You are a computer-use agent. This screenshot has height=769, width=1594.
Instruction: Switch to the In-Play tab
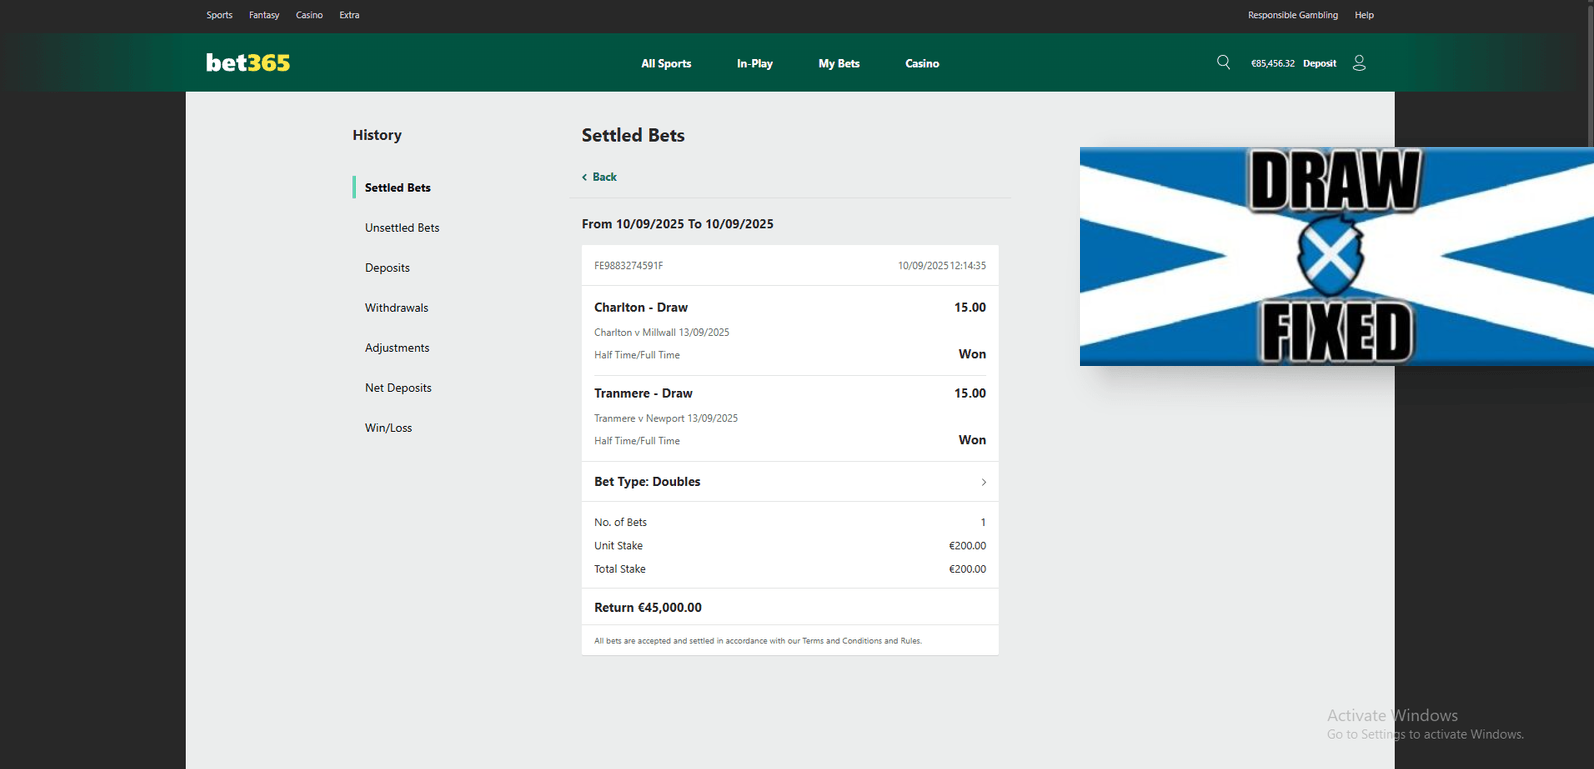point(755,63)
